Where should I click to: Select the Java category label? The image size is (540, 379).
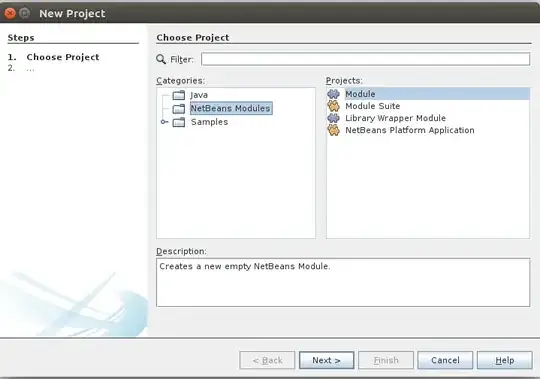point(199,95)
